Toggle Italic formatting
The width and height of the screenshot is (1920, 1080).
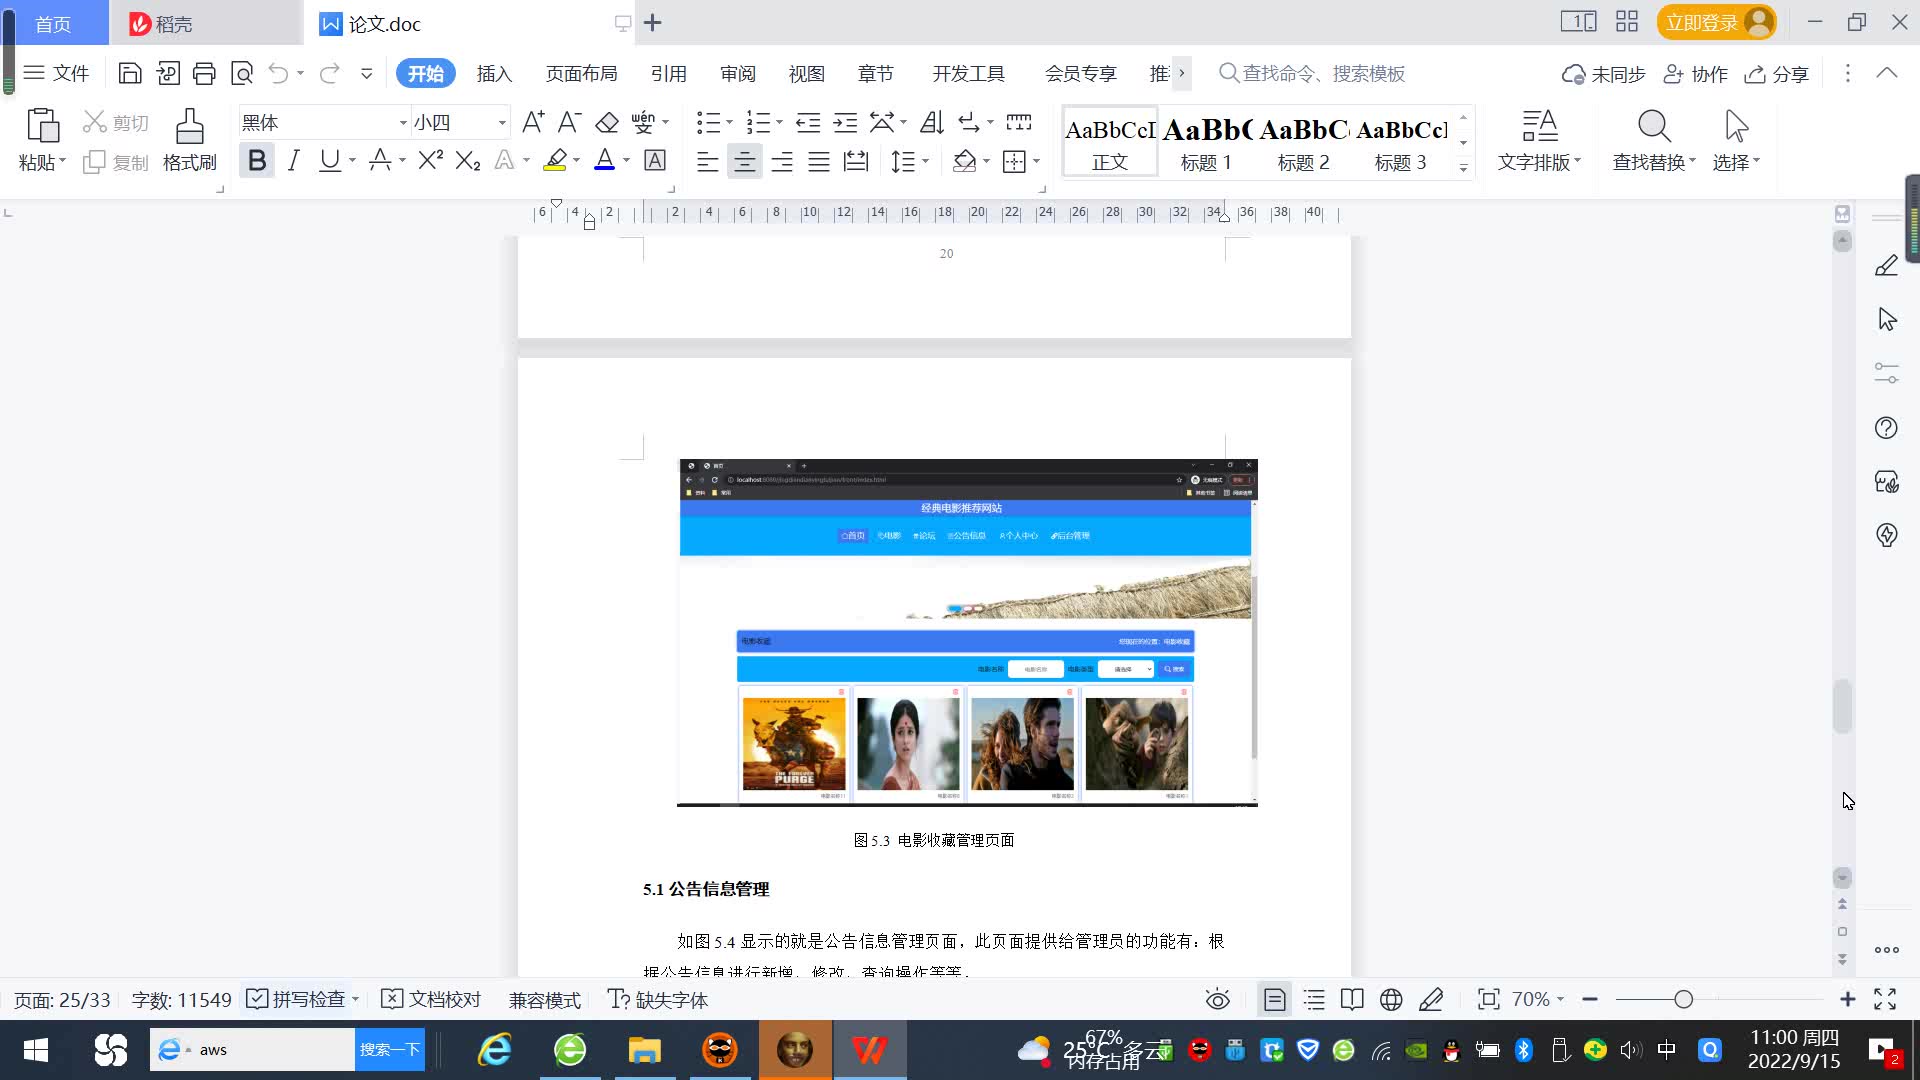click(293, 160)
